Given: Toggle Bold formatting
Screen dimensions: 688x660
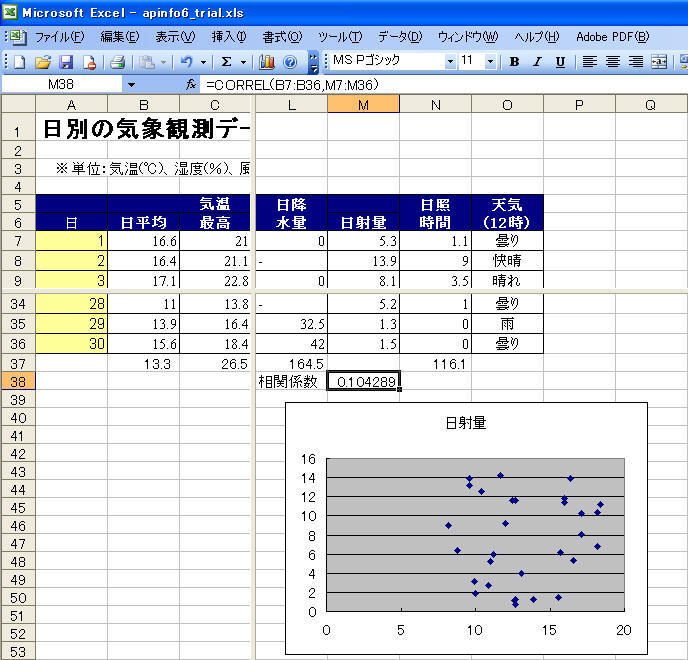Looking at the screenshot, I should tap(514, 62).
